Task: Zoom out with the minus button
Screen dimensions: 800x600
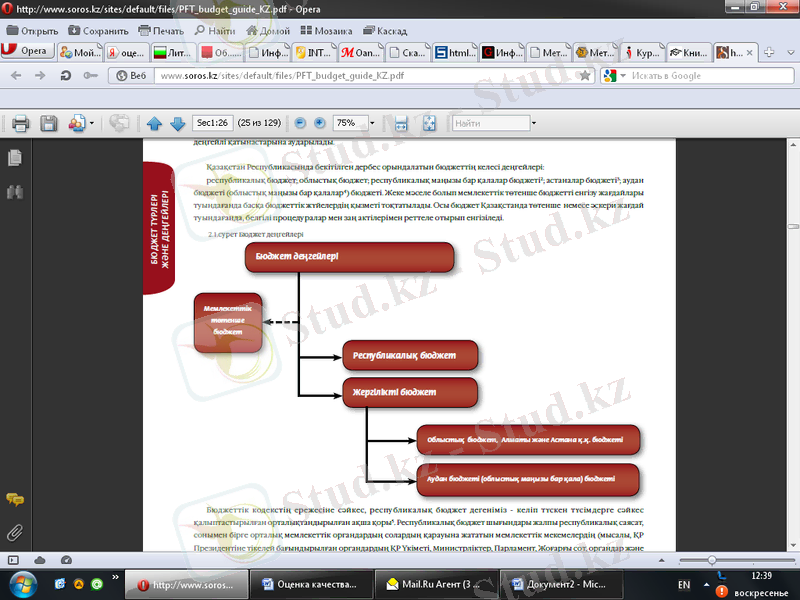Action: pos(300,123)
